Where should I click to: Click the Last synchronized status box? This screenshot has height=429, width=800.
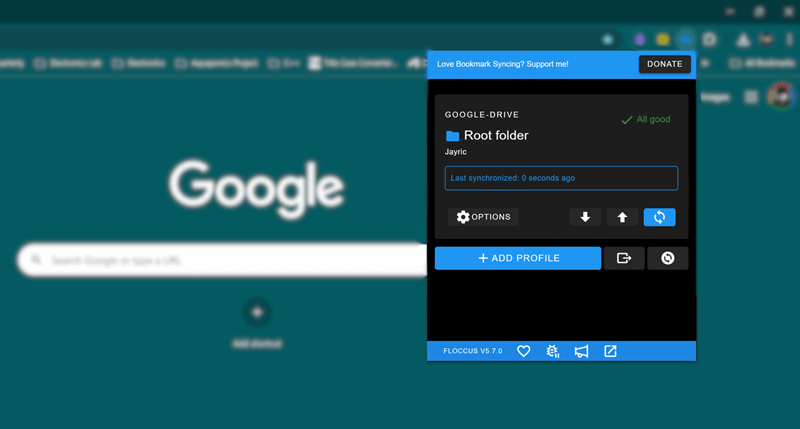pos(561,178)
